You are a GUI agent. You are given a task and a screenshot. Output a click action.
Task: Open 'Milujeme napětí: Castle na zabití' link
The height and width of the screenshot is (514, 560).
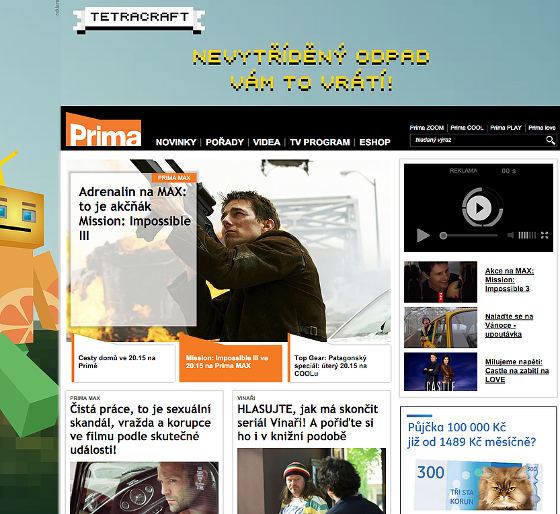[517, 371]
